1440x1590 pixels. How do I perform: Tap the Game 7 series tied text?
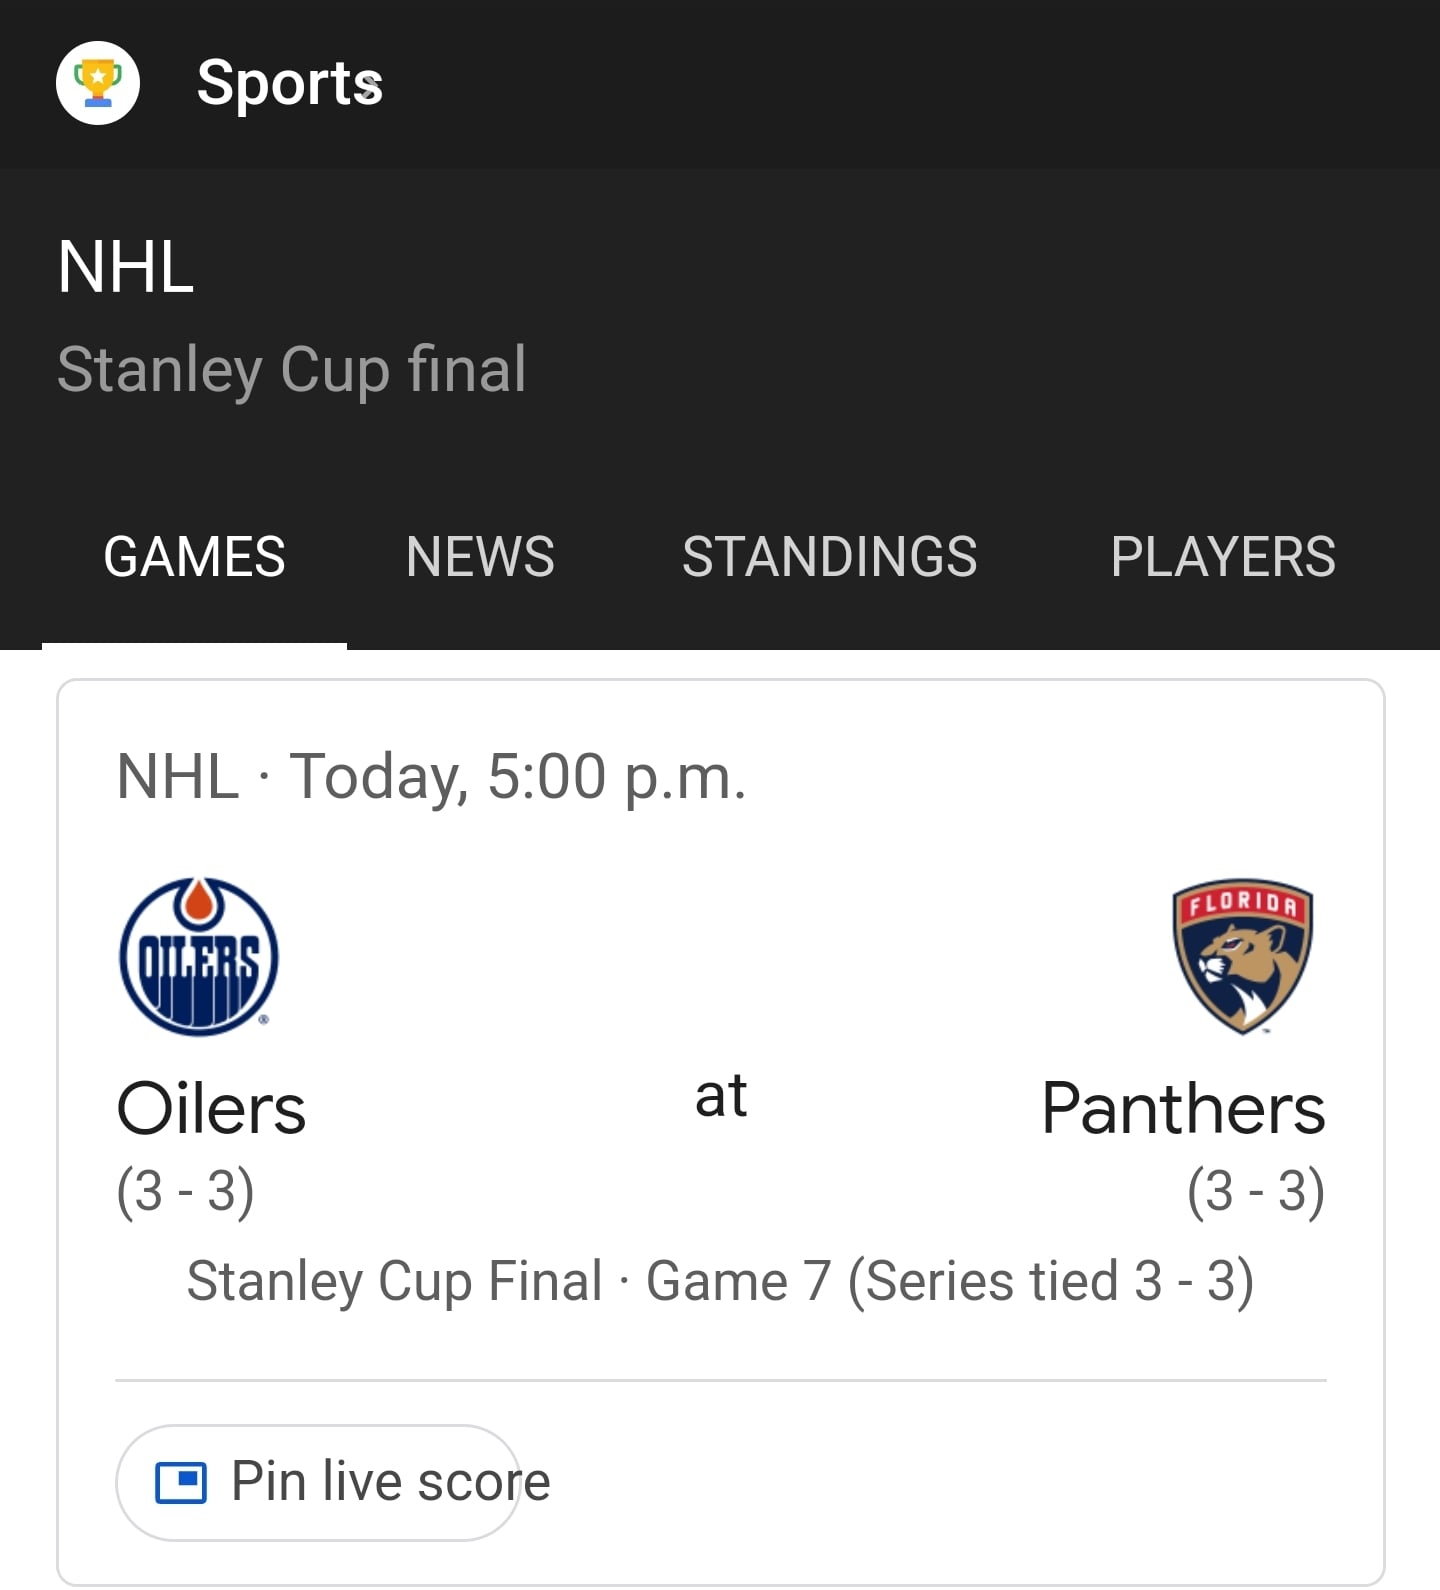(950, 1282)
